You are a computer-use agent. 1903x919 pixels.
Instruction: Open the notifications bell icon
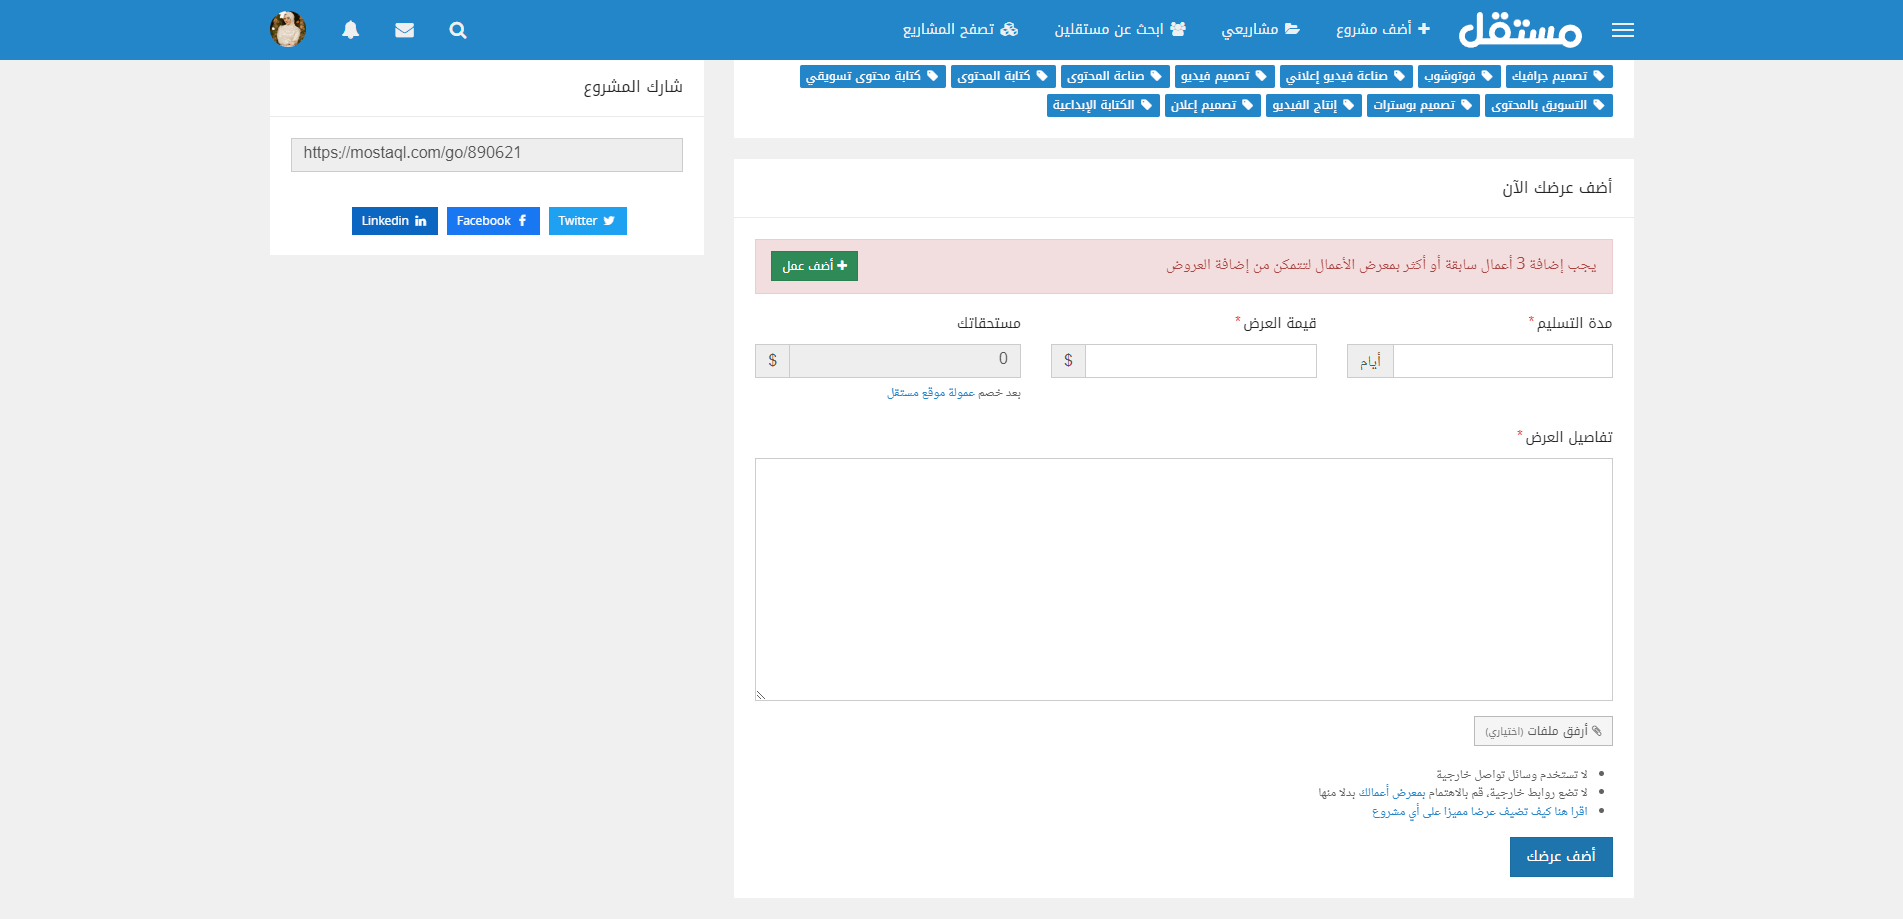click(x=350, y=30)
